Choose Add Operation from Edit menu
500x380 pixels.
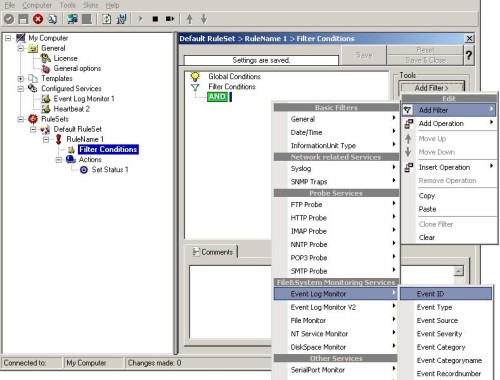click(x=449, y=123)
